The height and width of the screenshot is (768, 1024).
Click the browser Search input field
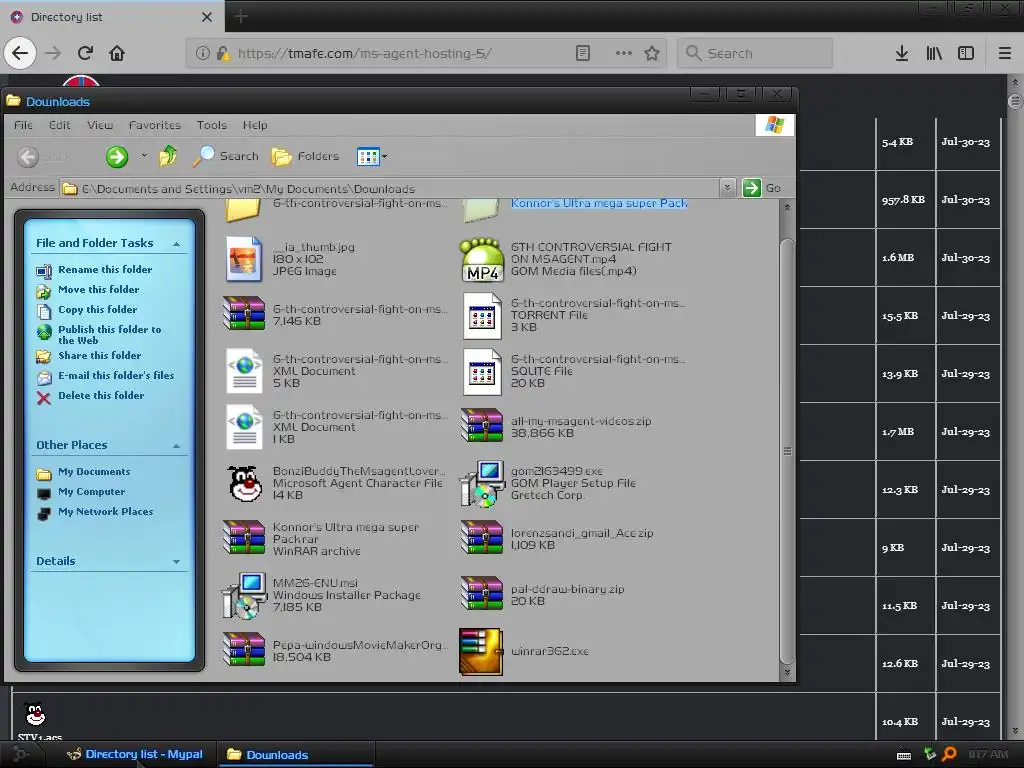pyautogui.click(x=756, y=54)
